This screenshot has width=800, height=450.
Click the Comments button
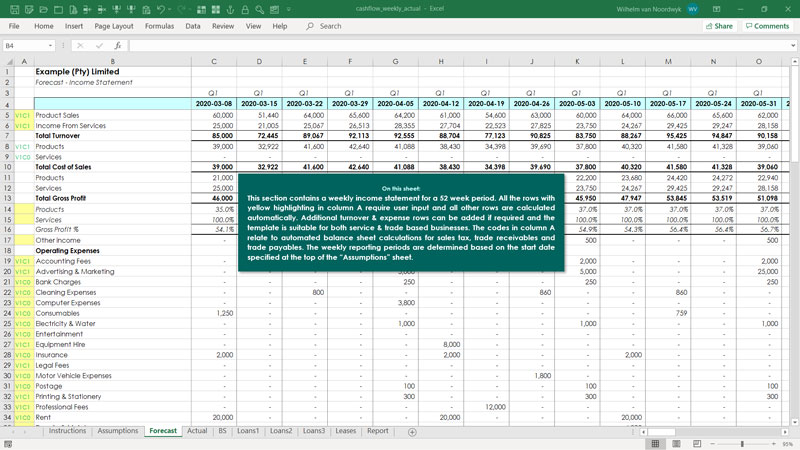(767, 26)
